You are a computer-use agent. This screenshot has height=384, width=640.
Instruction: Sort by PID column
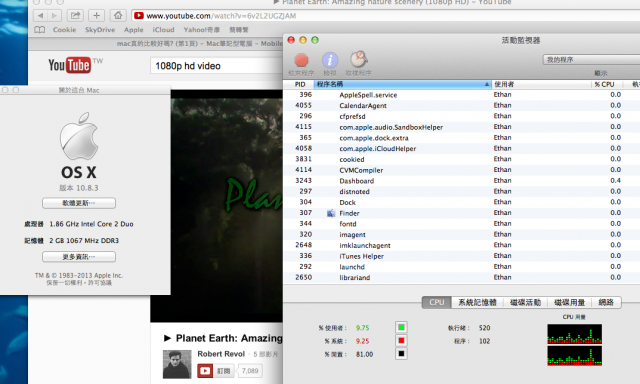pos(300,84)
